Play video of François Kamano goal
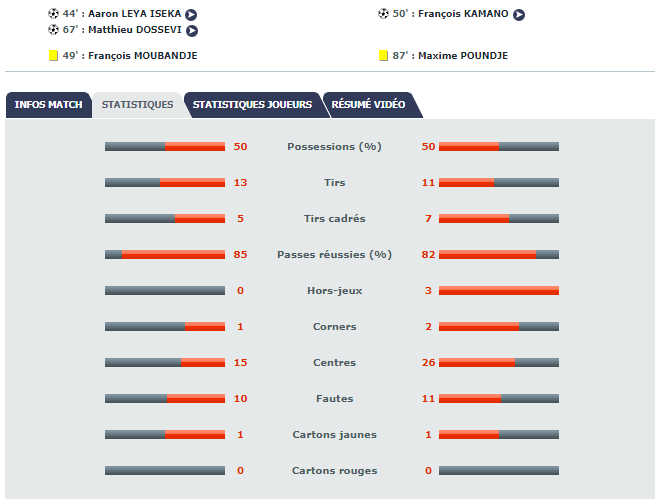 tap(519, 15)
